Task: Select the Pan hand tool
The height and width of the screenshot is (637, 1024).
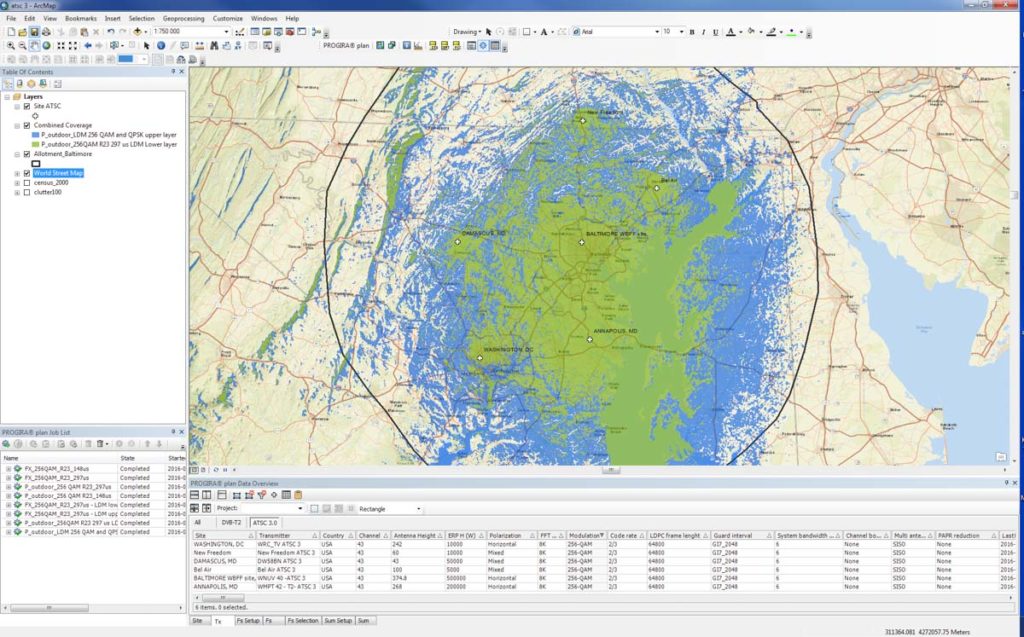Action: click(34, 46)
